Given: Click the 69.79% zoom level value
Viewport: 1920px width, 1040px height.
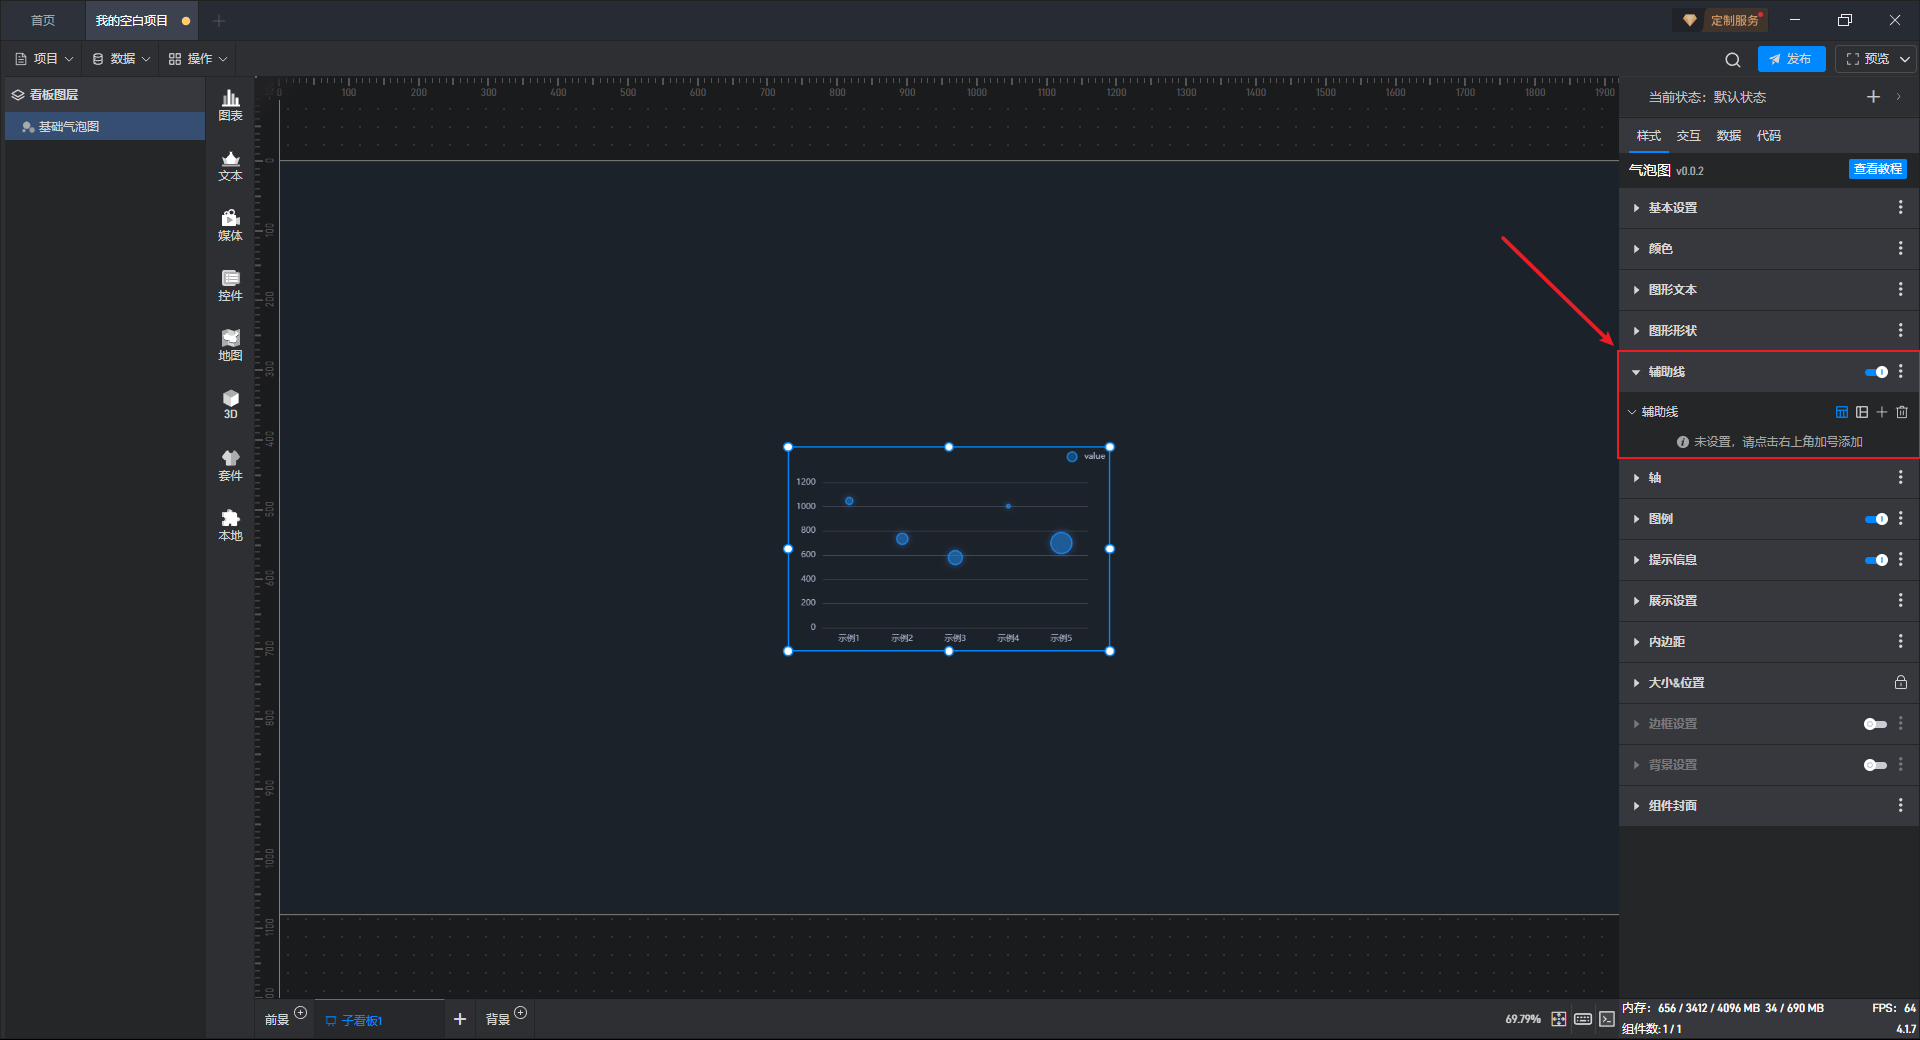Looking at the screenshot, I should (1523, 1019).
